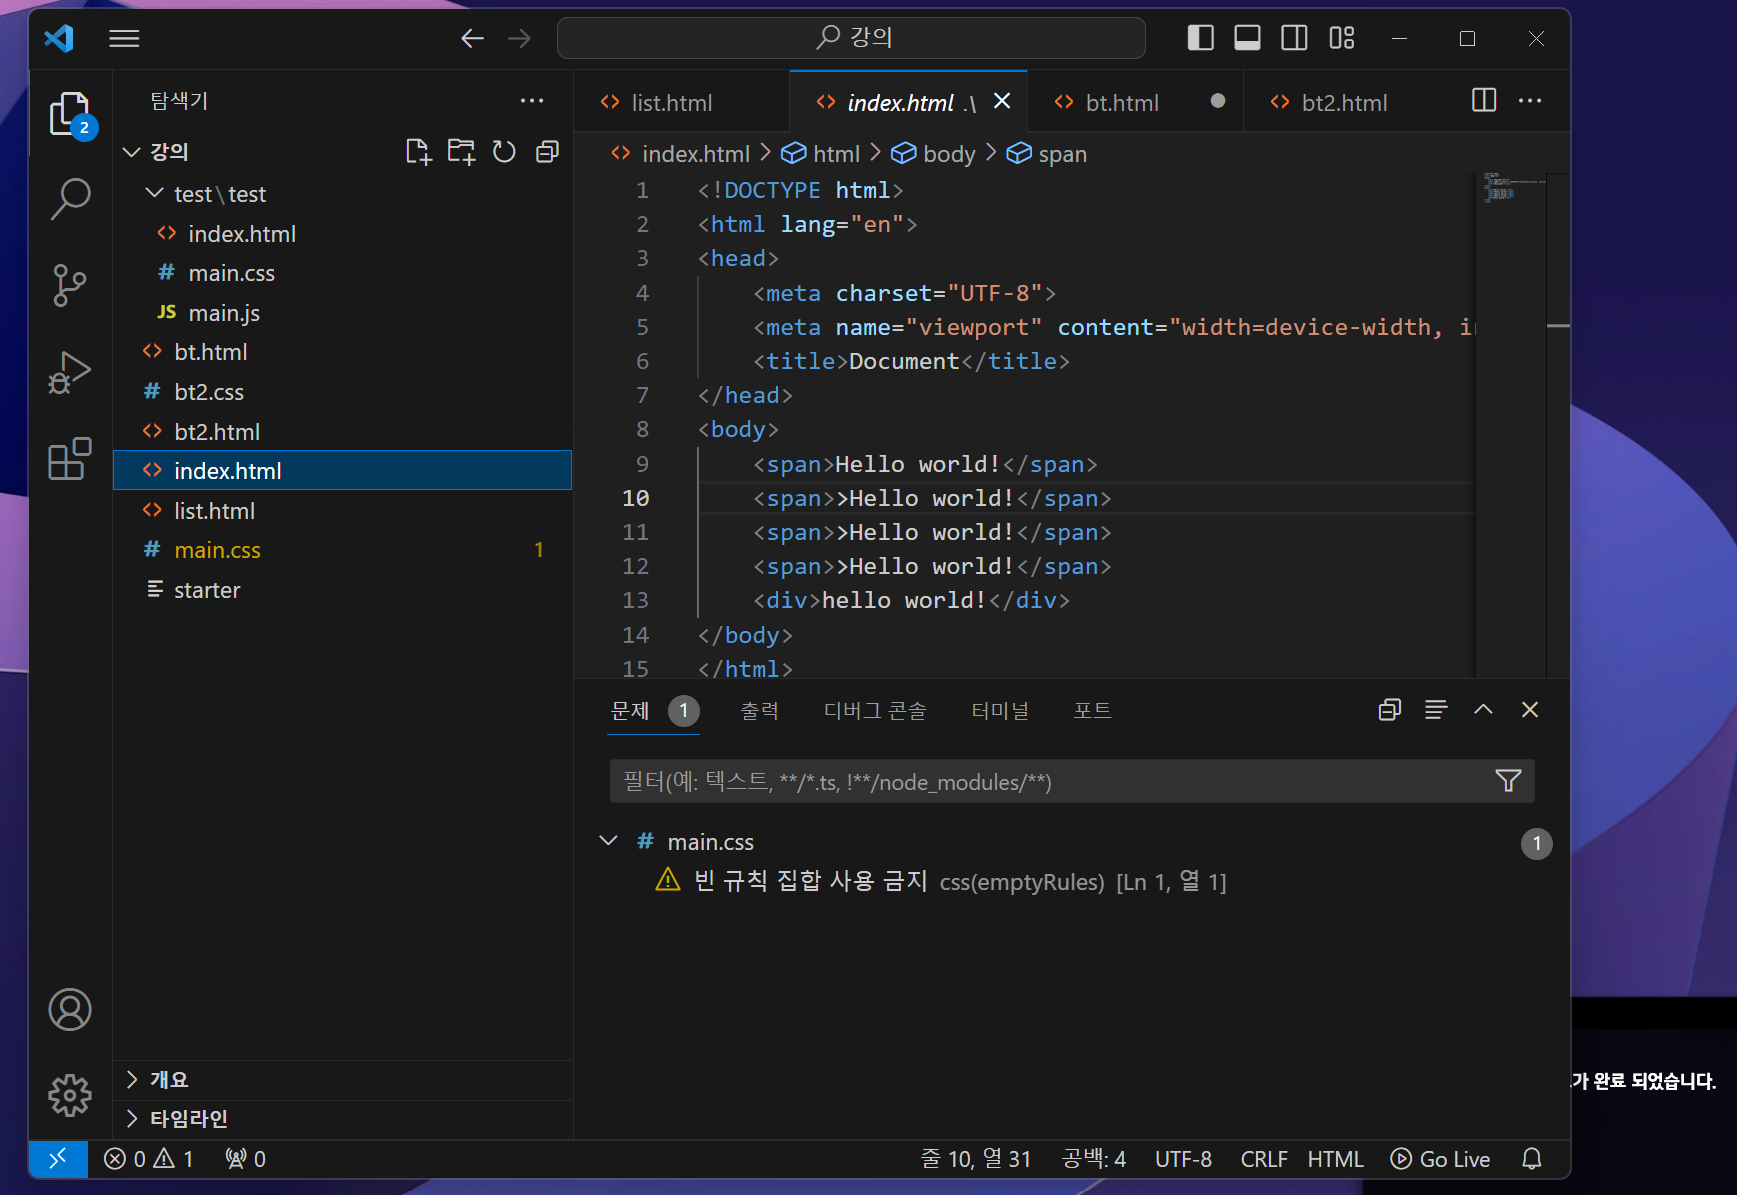Click errors and warnings status indicator

click(x=148, y=1159)
